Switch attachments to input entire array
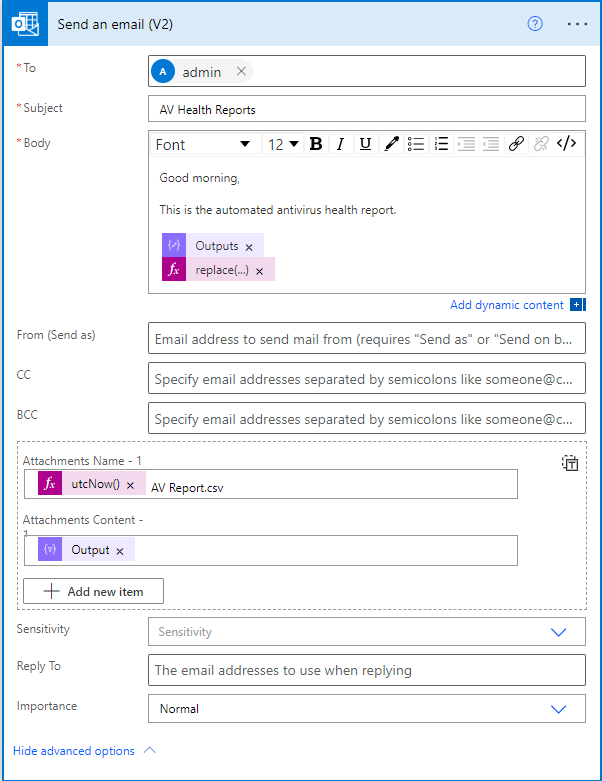602x781 pixels. pos(569,463)
